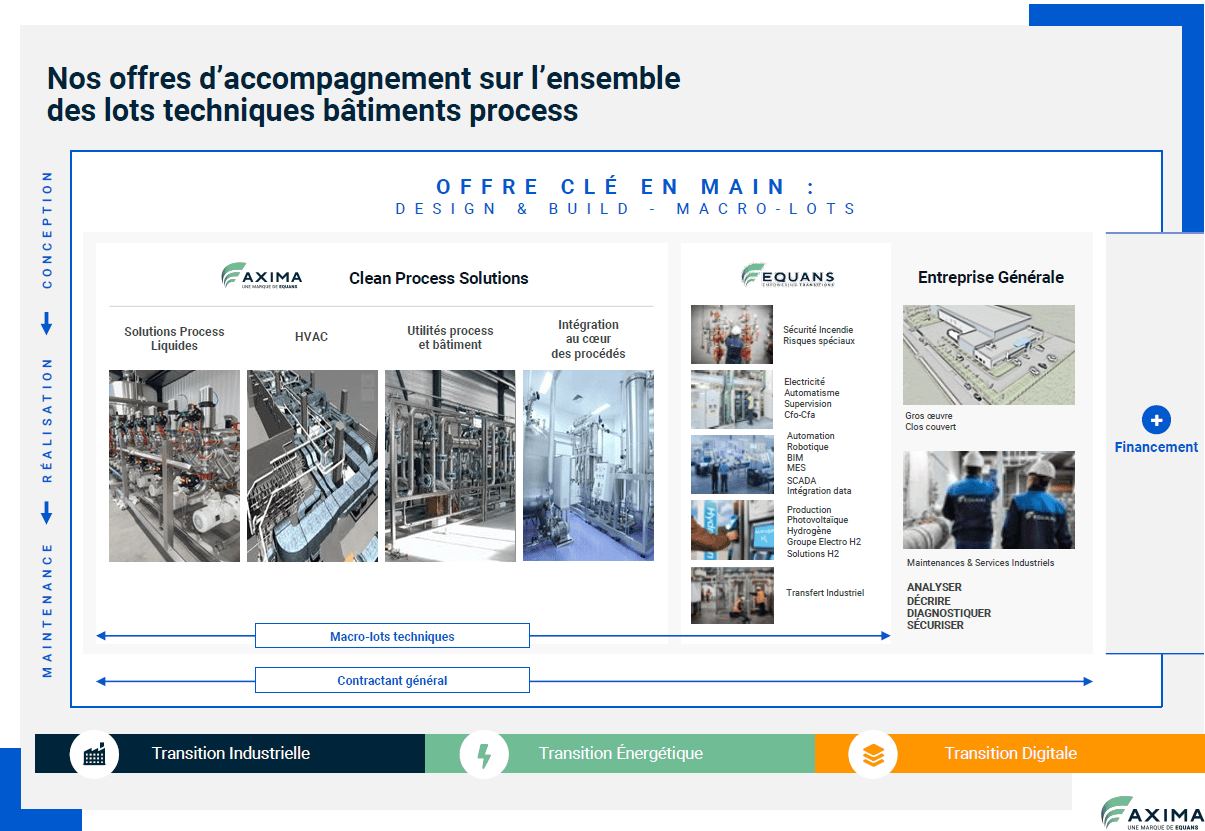Click the stacked layers icon for Transition Digitale
This screenshot has height=831, width=1205.
tap(873, 754)
